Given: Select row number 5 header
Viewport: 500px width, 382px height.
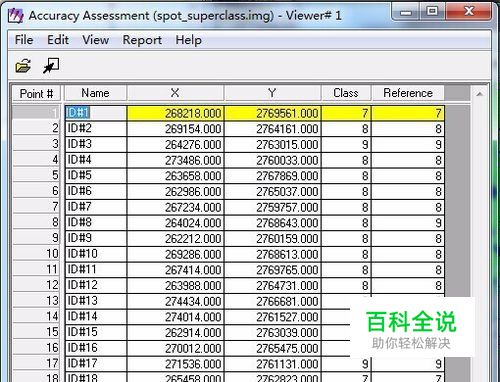Looking at the screenshot, I should coord(36,175).
